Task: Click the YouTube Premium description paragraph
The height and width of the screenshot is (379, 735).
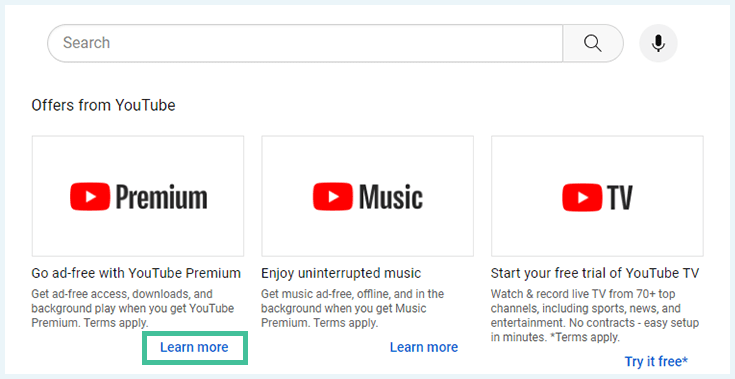Action: point(133,308)
